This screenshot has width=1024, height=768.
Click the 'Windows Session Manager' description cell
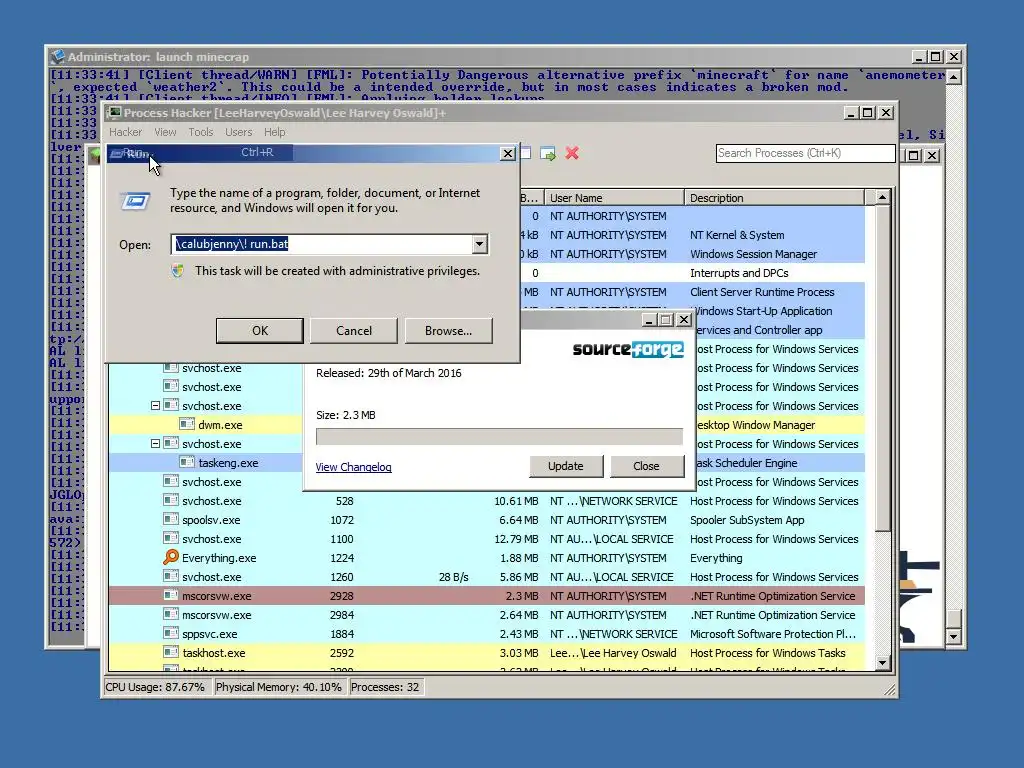(x=754, y=254)
